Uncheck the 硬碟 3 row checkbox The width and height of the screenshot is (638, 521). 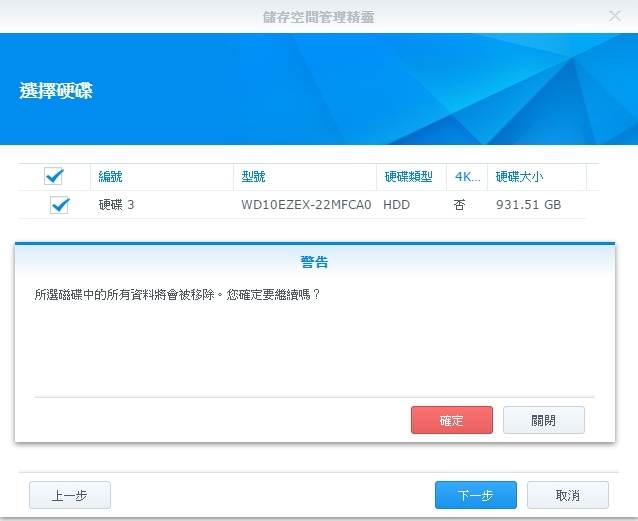coord(59,205)
